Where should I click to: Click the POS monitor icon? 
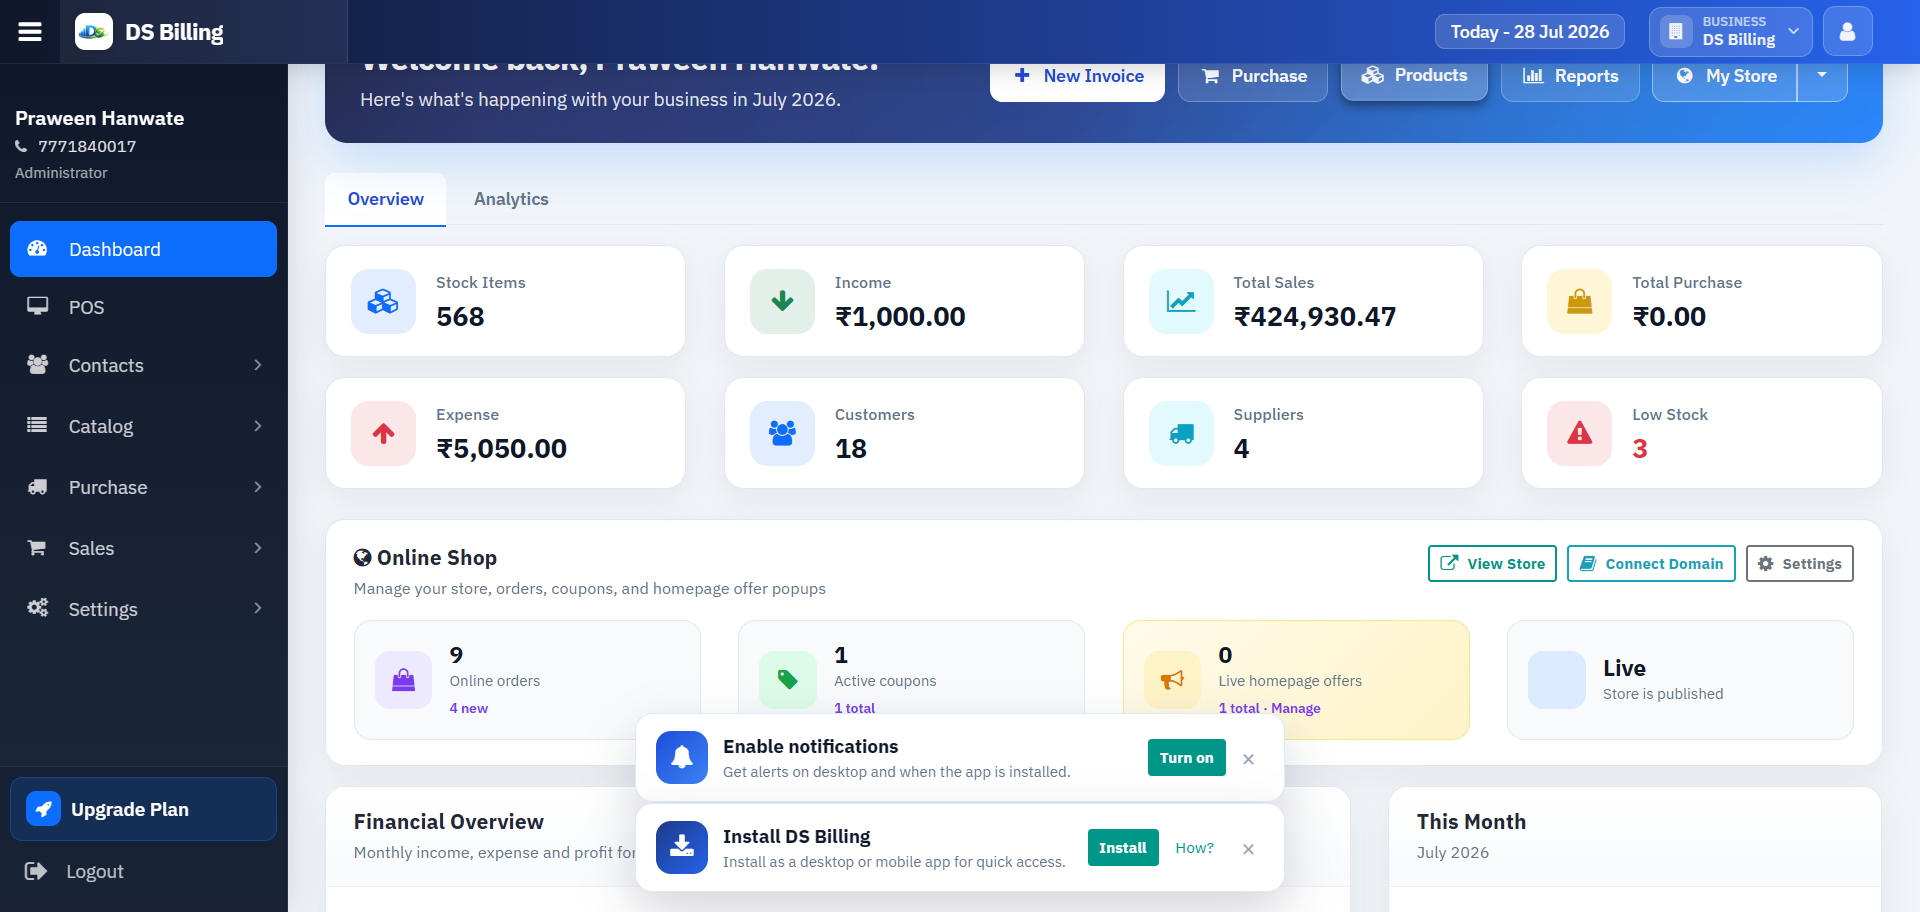37,306
